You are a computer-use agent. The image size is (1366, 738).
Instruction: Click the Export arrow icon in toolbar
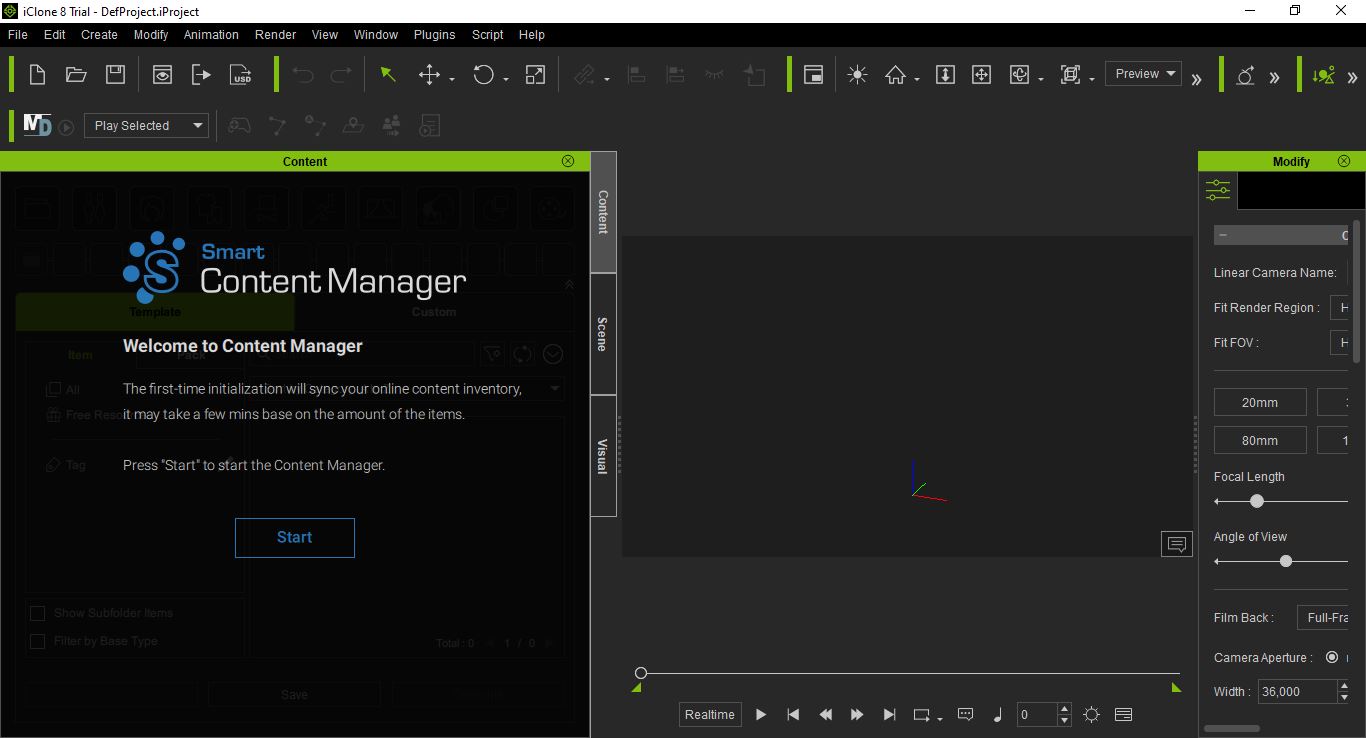(201, 74)
